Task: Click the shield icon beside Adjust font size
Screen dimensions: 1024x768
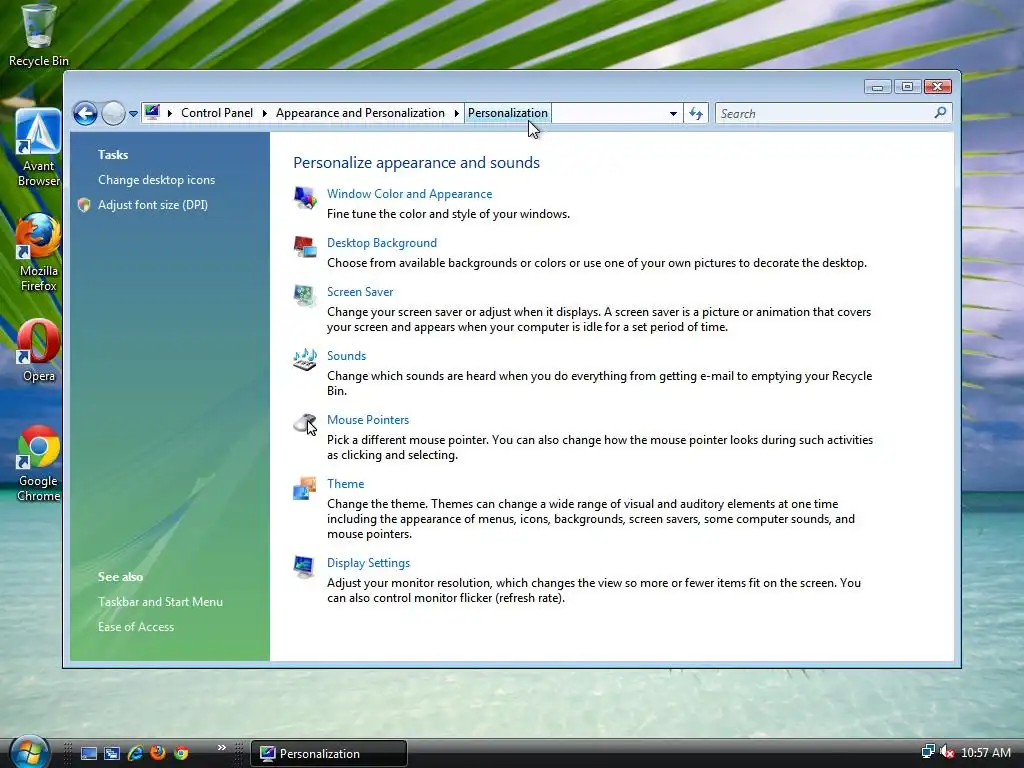Action: point(84,205)
